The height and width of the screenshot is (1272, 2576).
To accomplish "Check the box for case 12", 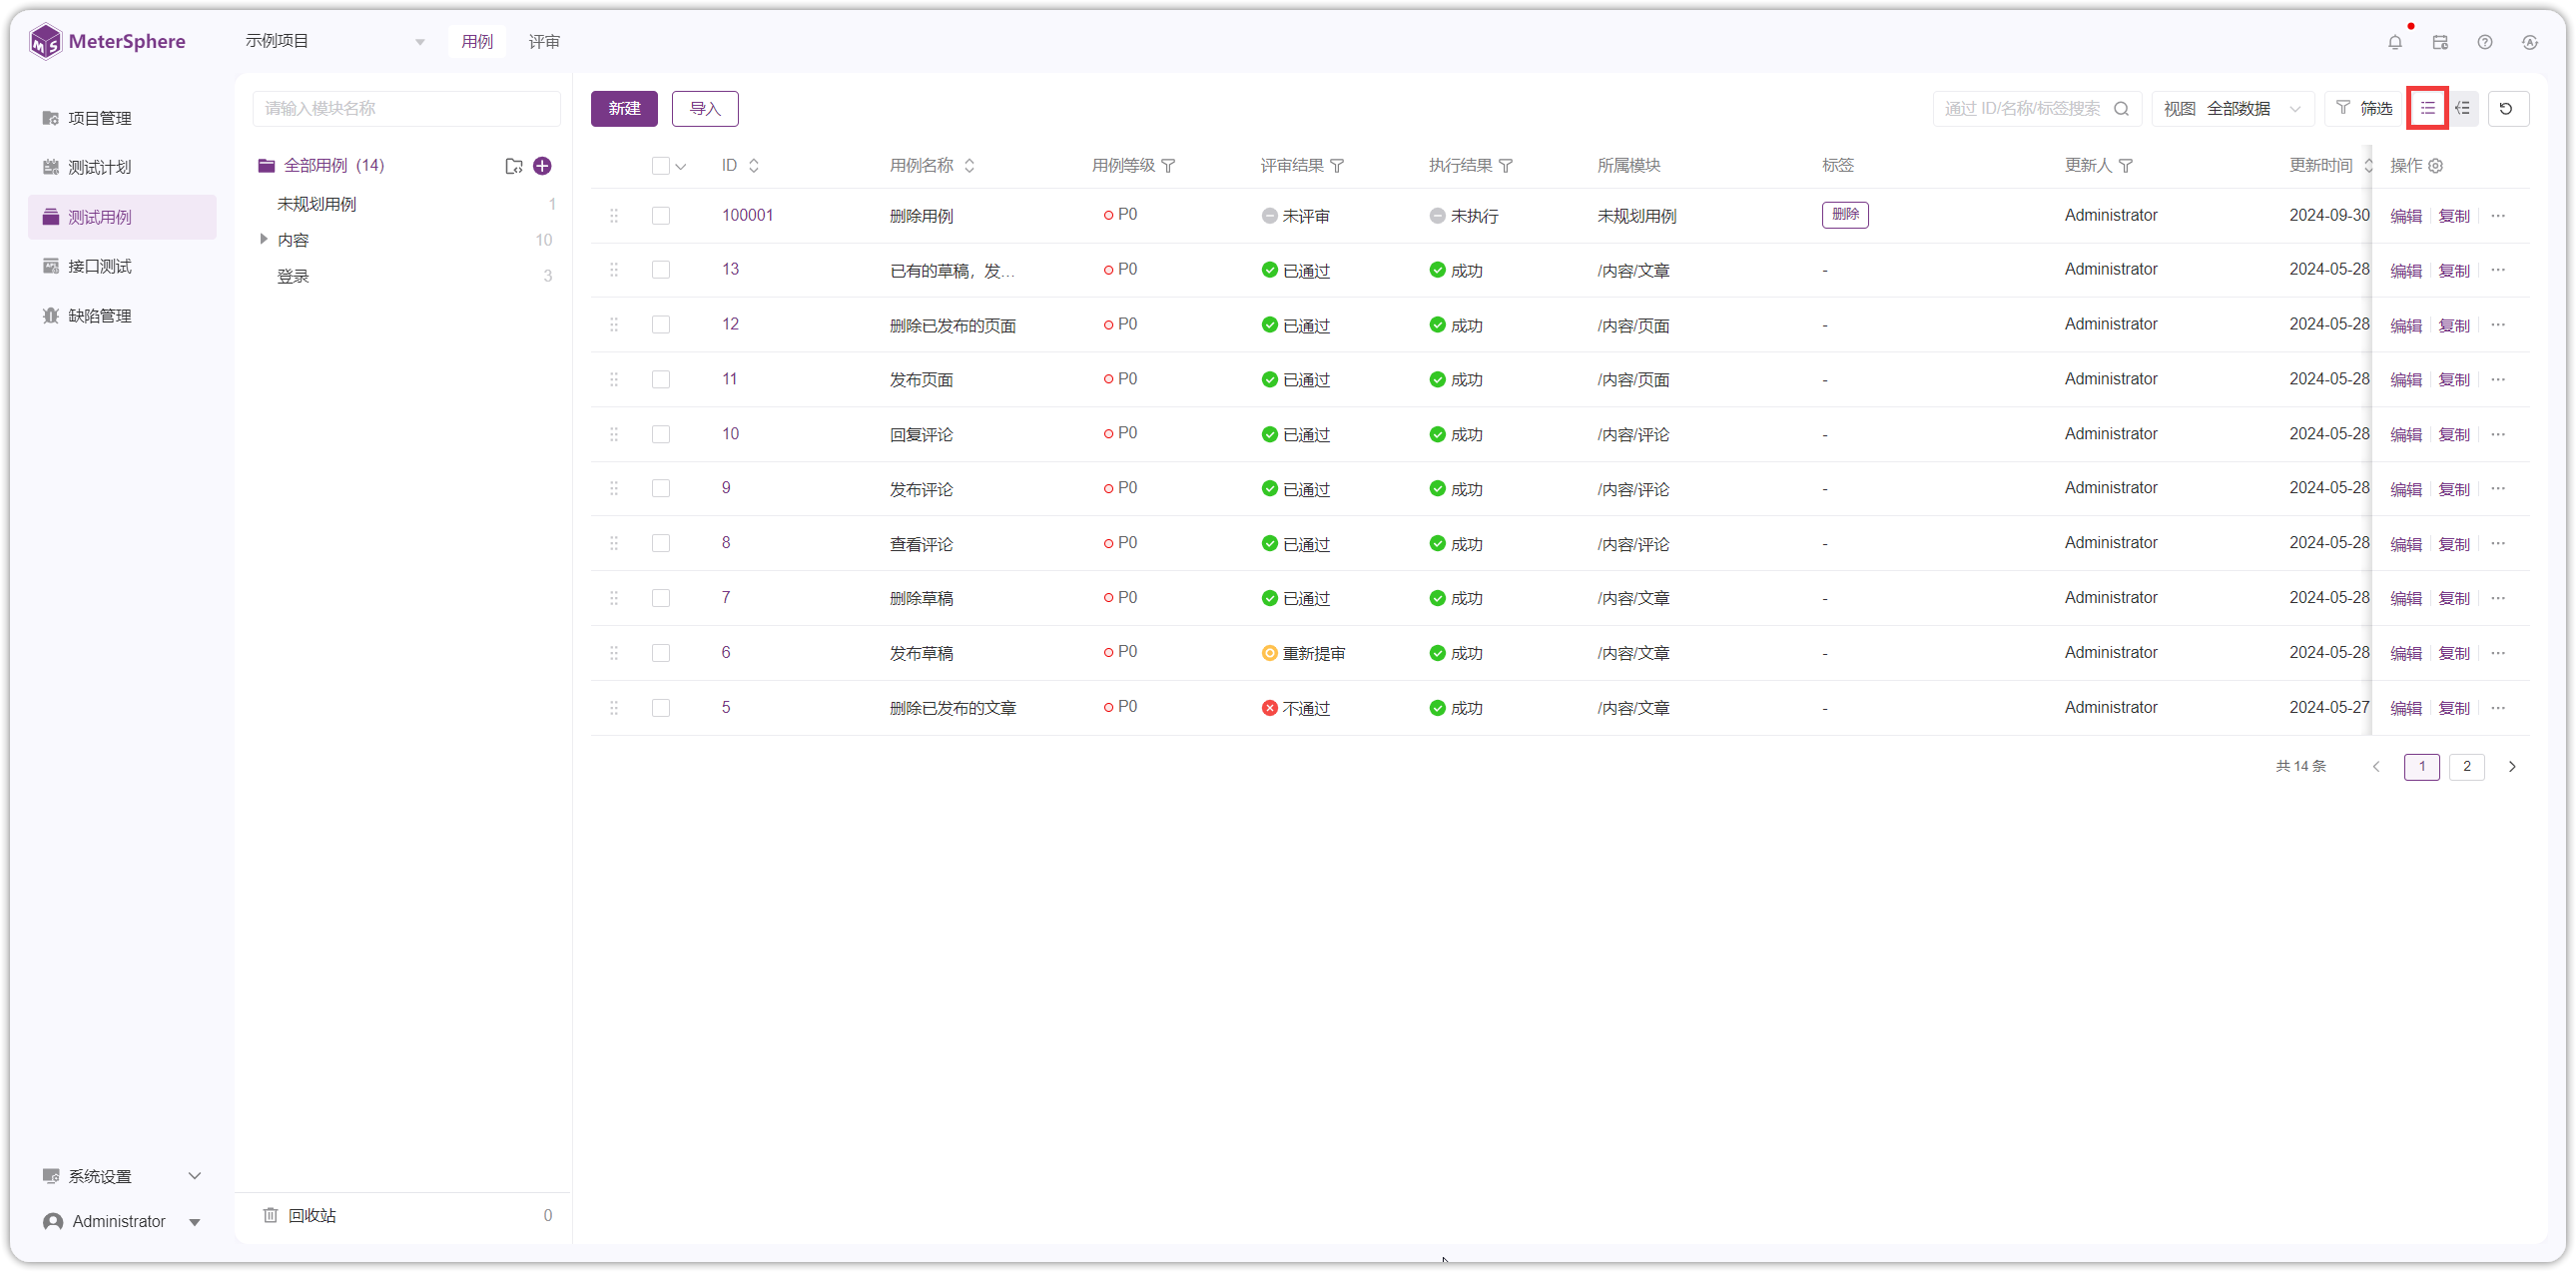I will point(660,325).
